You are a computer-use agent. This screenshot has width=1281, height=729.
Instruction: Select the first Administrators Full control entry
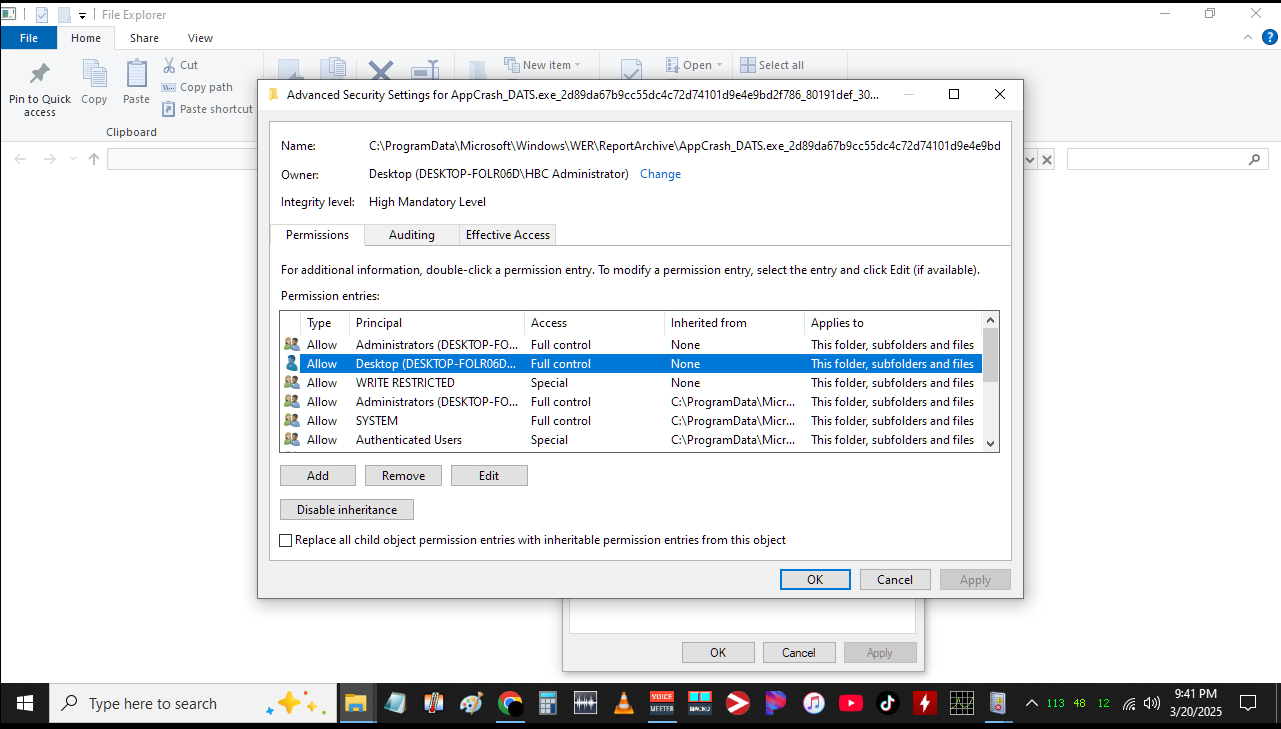click(x=632, y=345)
